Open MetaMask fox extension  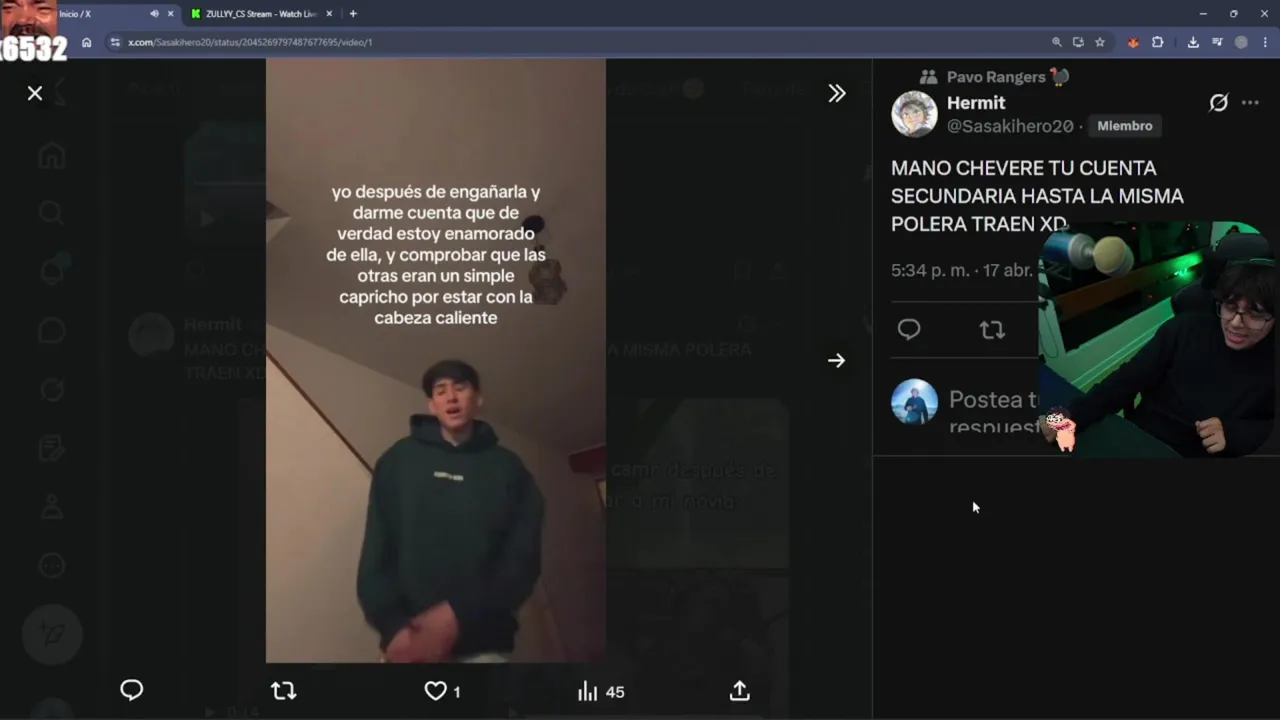point(1133,42)
